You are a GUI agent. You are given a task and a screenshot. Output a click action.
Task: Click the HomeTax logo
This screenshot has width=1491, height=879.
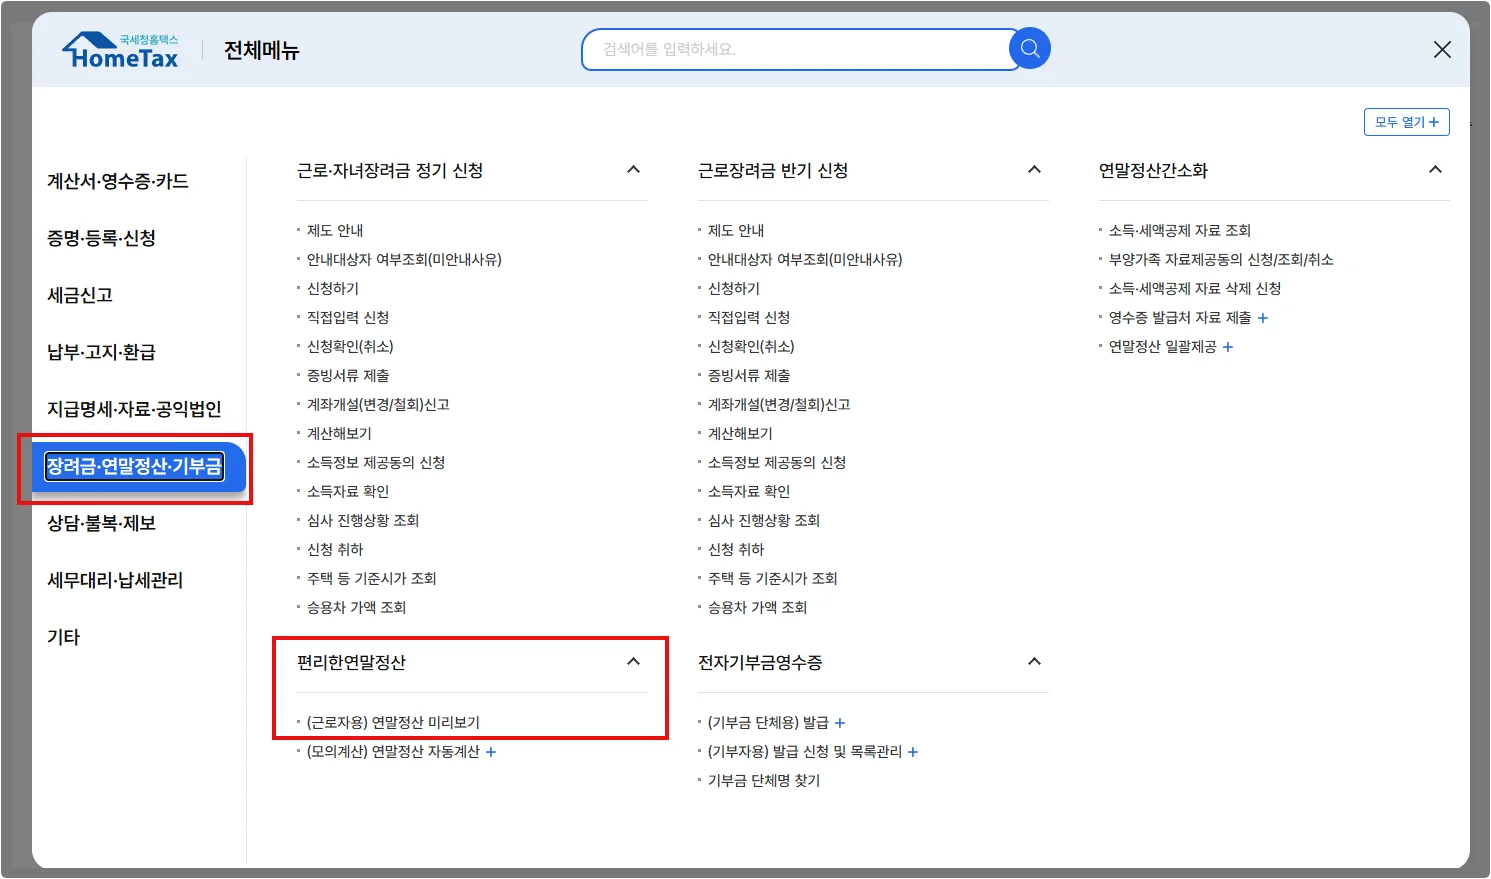tap(120, 50)
